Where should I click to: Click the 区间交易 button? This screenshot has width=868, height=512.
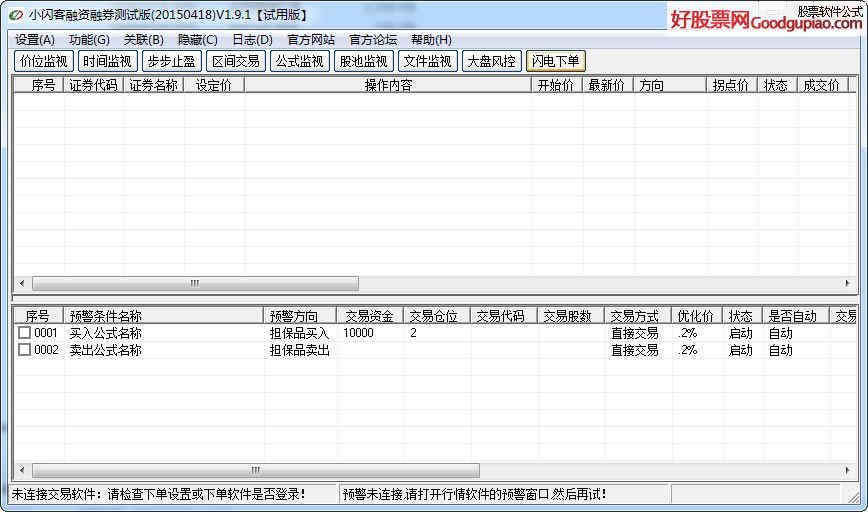[x=236, y=61]
